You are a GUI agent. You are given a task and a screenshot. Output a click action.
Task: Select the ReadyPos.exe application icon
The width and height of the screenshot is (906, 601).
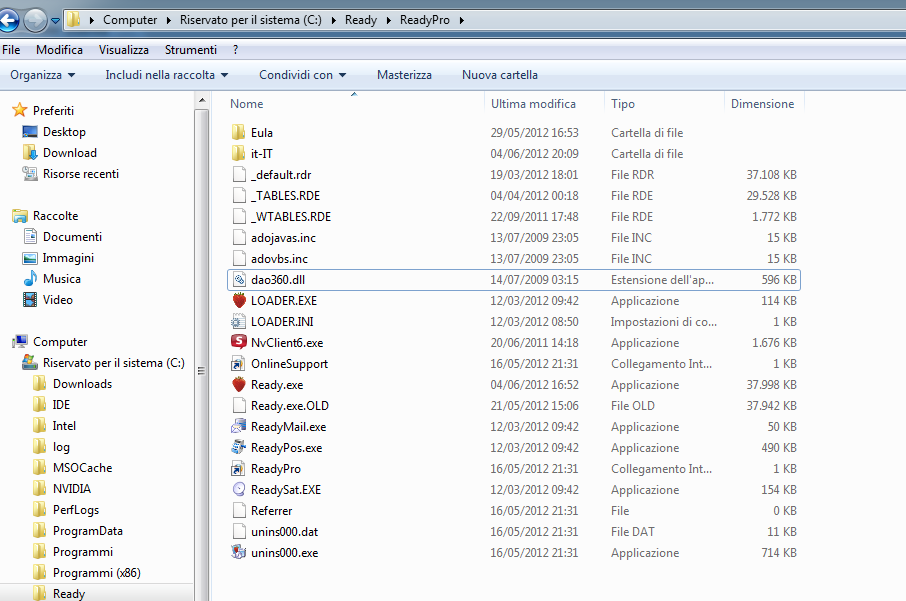pos(239,447)
